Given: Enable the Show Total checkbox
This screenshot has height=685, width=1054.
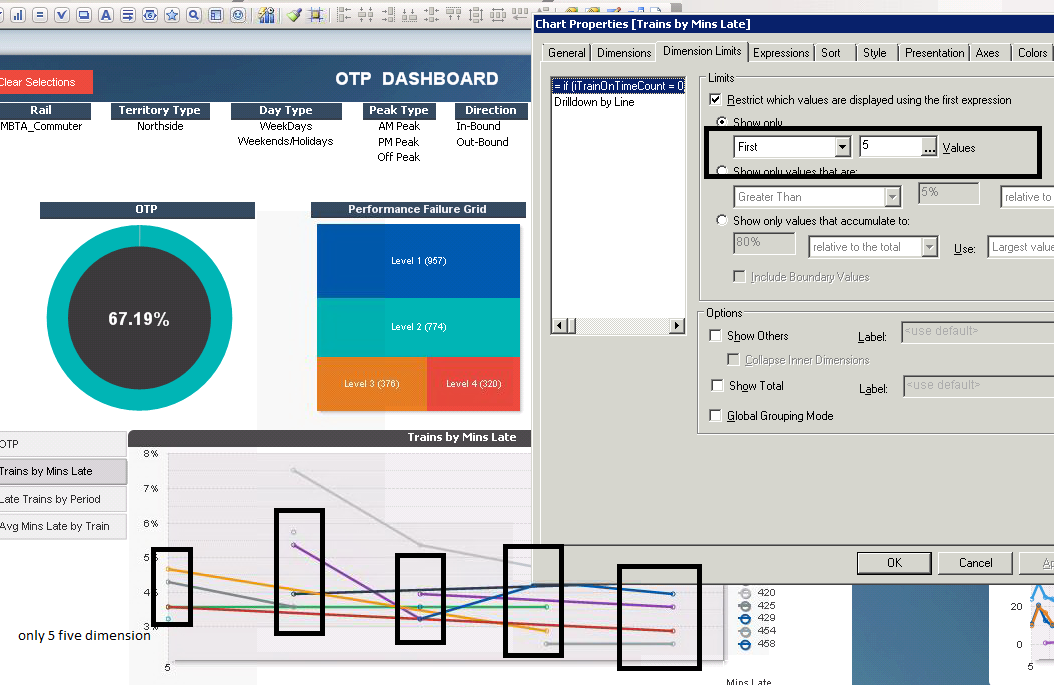Looking at the screenshot, I should click(717, 385).
